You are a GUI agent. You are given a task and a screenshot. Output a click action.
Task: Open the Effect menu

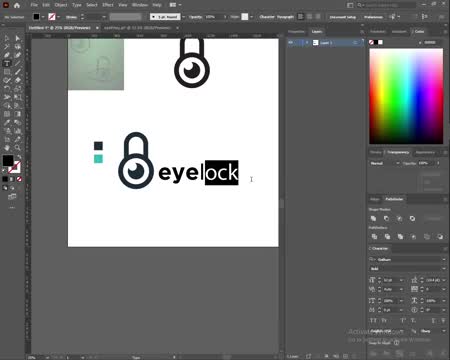[x=108, y=5]
